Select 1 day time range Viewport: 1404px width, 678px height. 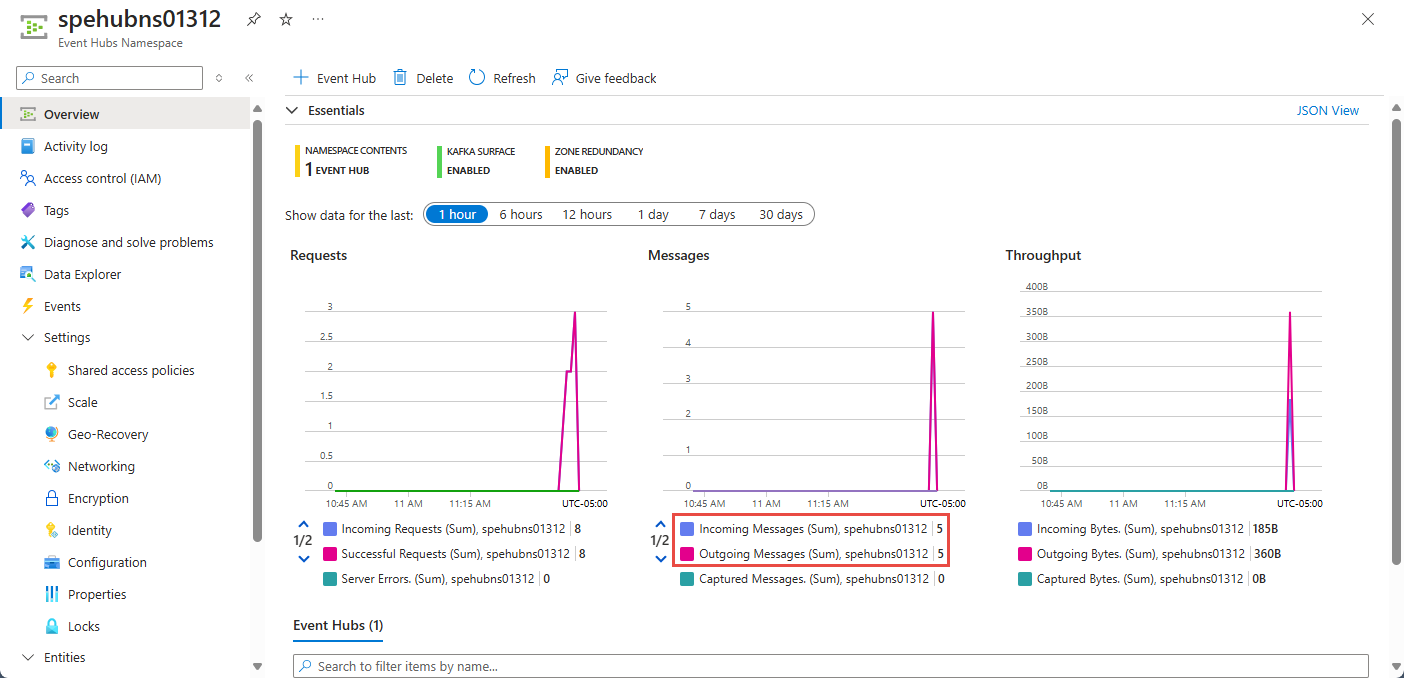pos(653,214)
